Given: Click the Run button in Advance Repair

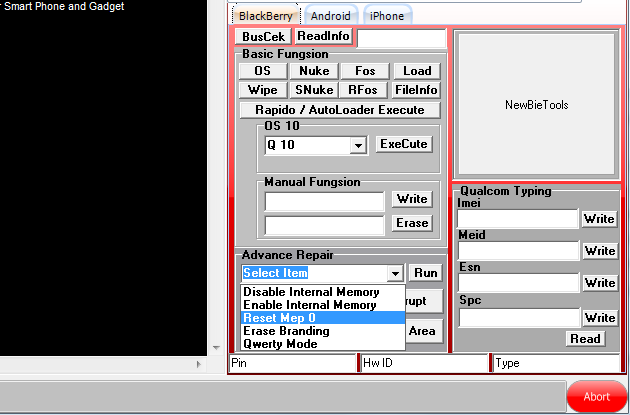Looking at the screenshot, I should (425, 273).
